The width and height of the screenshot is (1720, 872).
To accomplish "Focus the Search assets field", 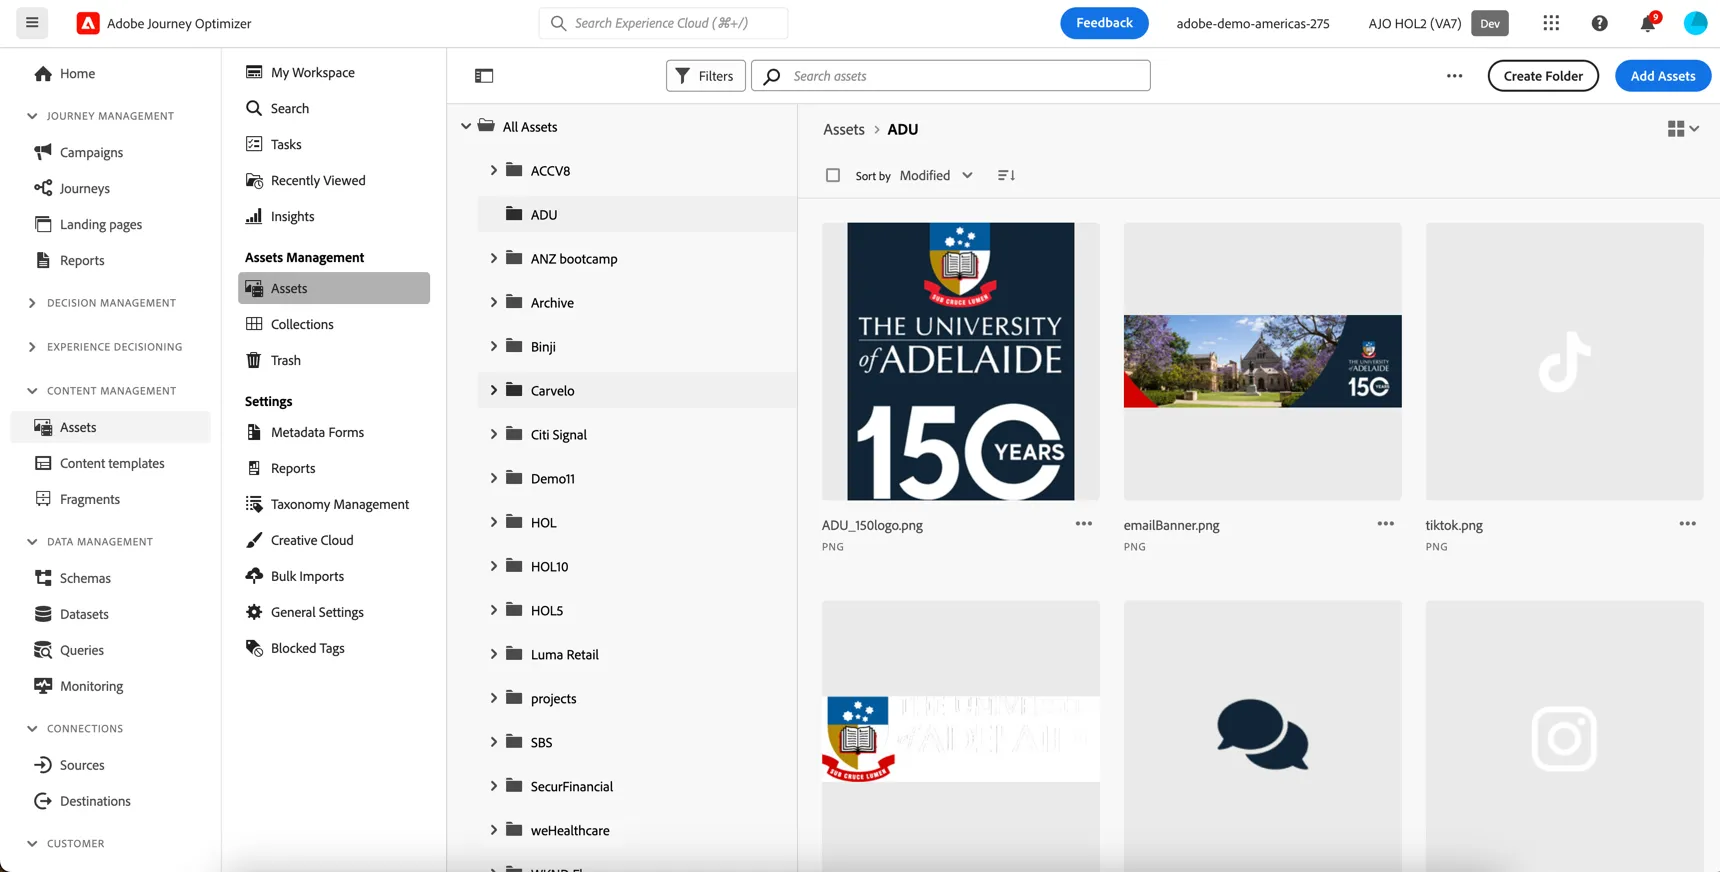I will 950,76.
